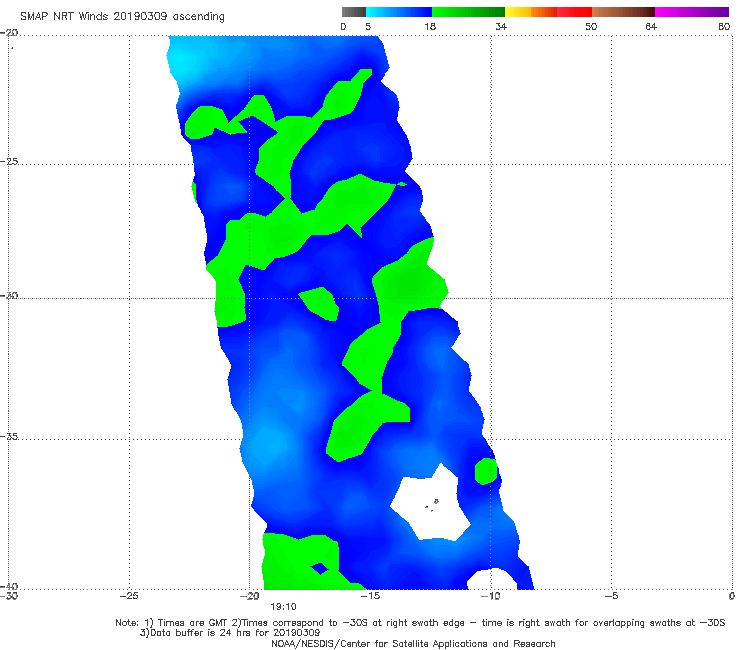Image resolution: width=740 pixels, height=650 pixels.
Task: Click the title 'SMAP NRT Winds 20190309 ascending'
Action: point(122,17)
